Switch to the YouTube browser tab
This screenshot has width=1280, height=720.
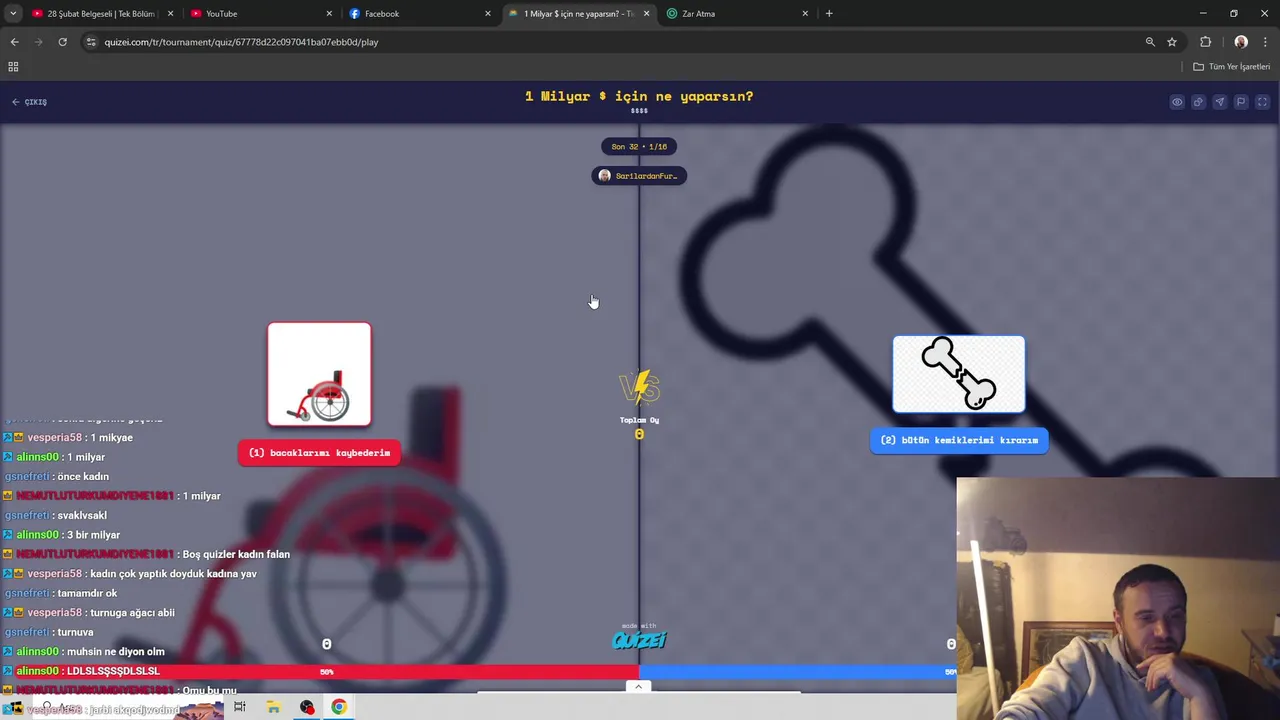[x=261, y=14]
